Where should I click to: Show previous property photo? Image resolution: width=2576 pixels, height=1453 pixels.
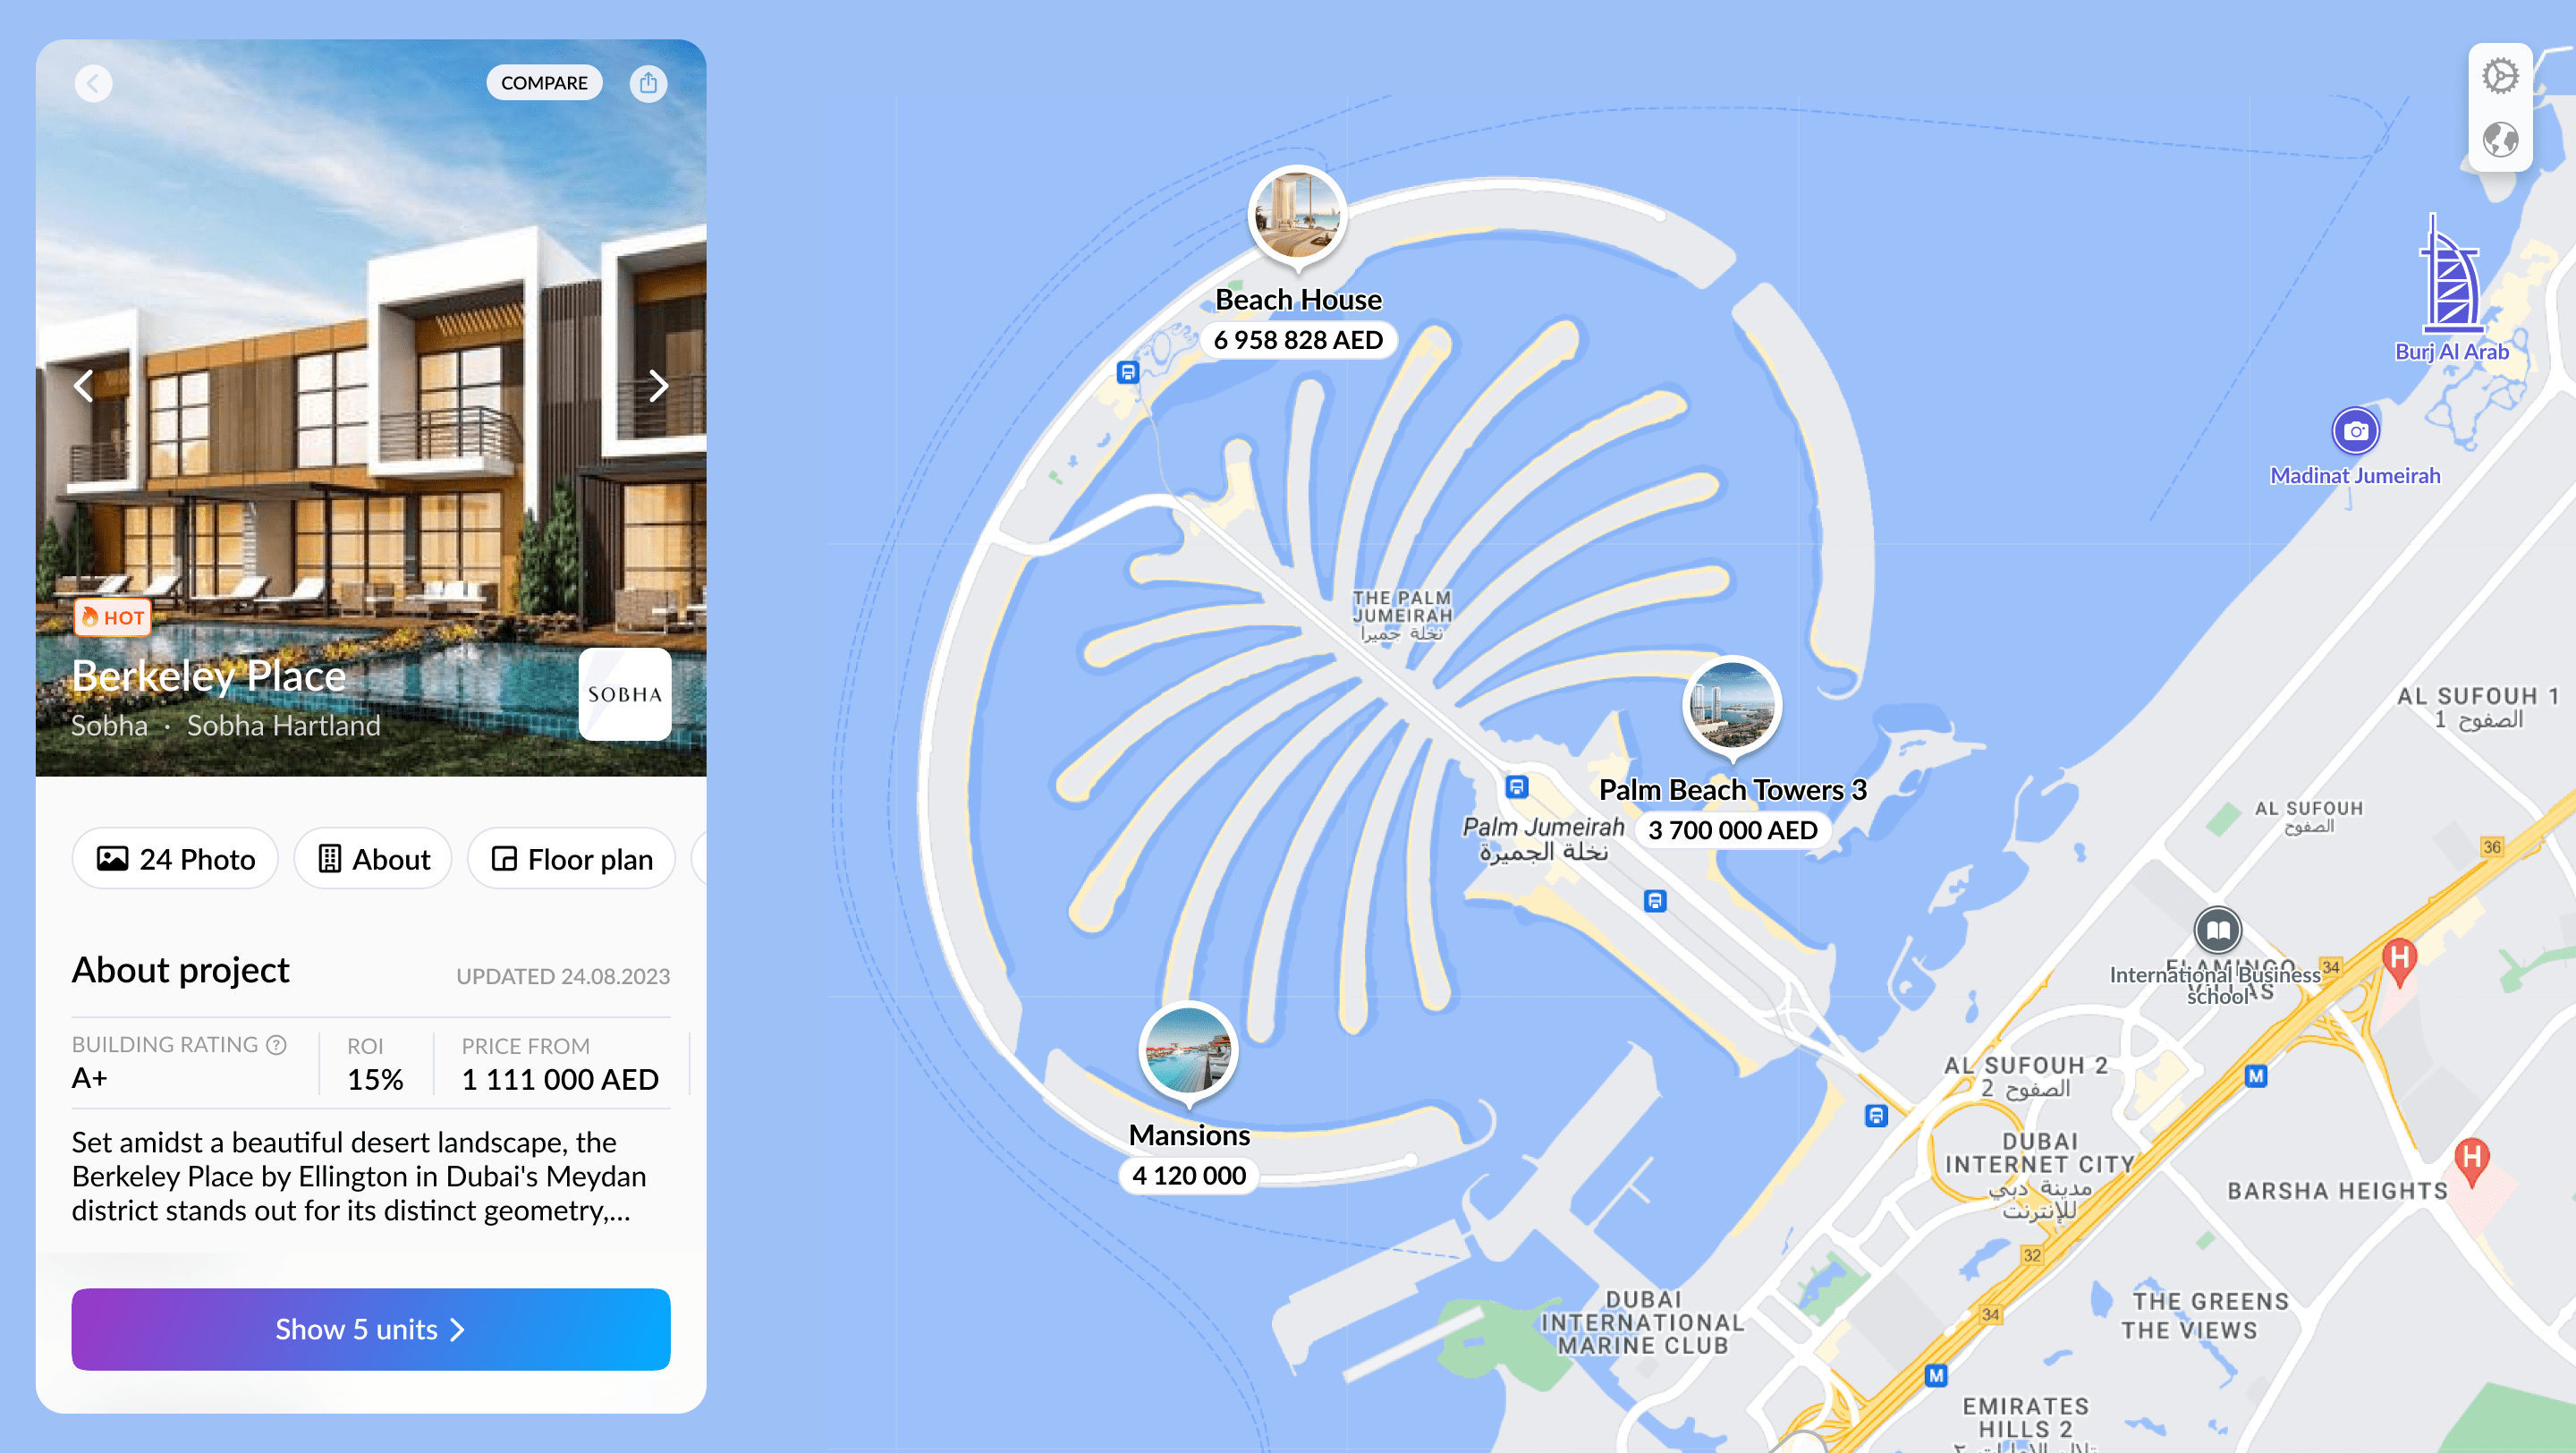(84, 386)
